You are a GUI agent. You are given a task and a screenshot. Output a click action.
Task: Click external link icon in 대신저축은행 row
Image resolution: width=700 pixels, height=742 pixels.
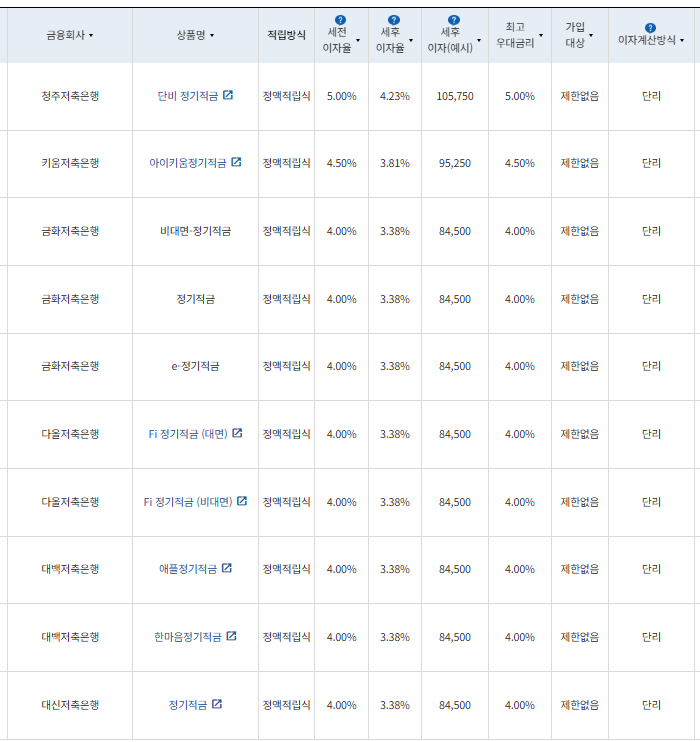217,704
